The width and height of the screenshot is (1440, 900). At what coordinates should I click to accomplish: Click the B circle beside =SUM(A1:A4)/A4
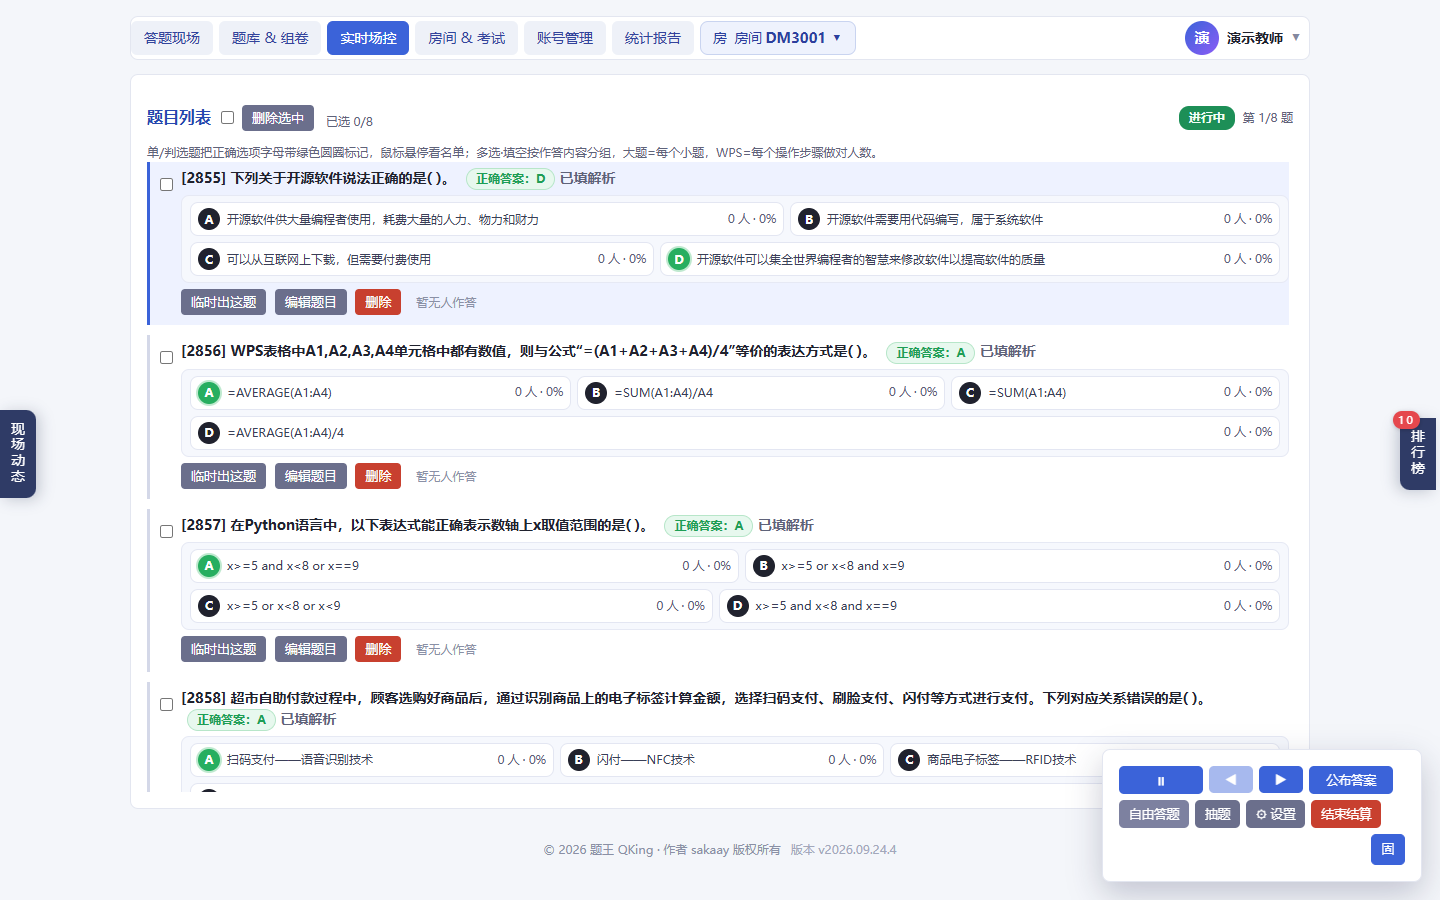pos(596,393)
